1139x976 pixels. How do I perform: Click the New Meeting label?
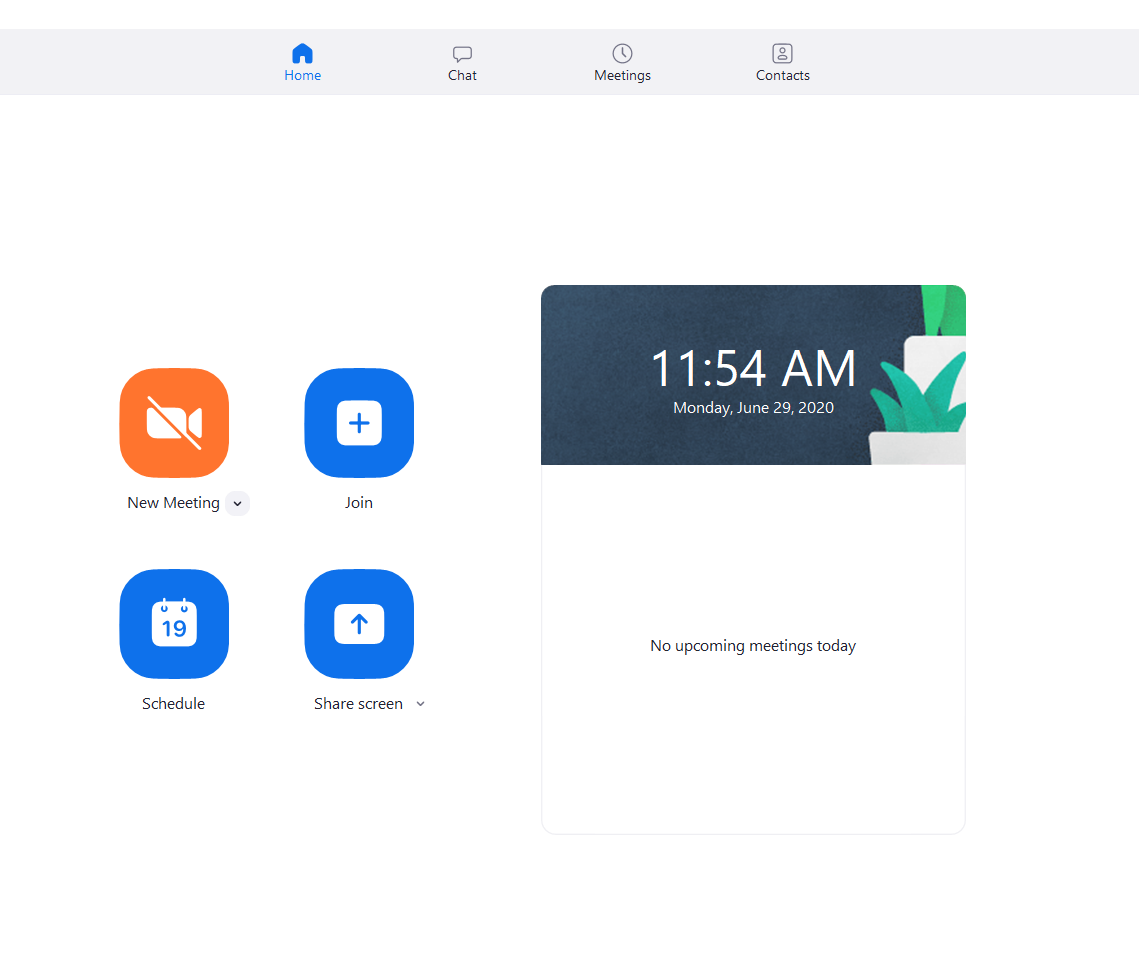[174, 503]
